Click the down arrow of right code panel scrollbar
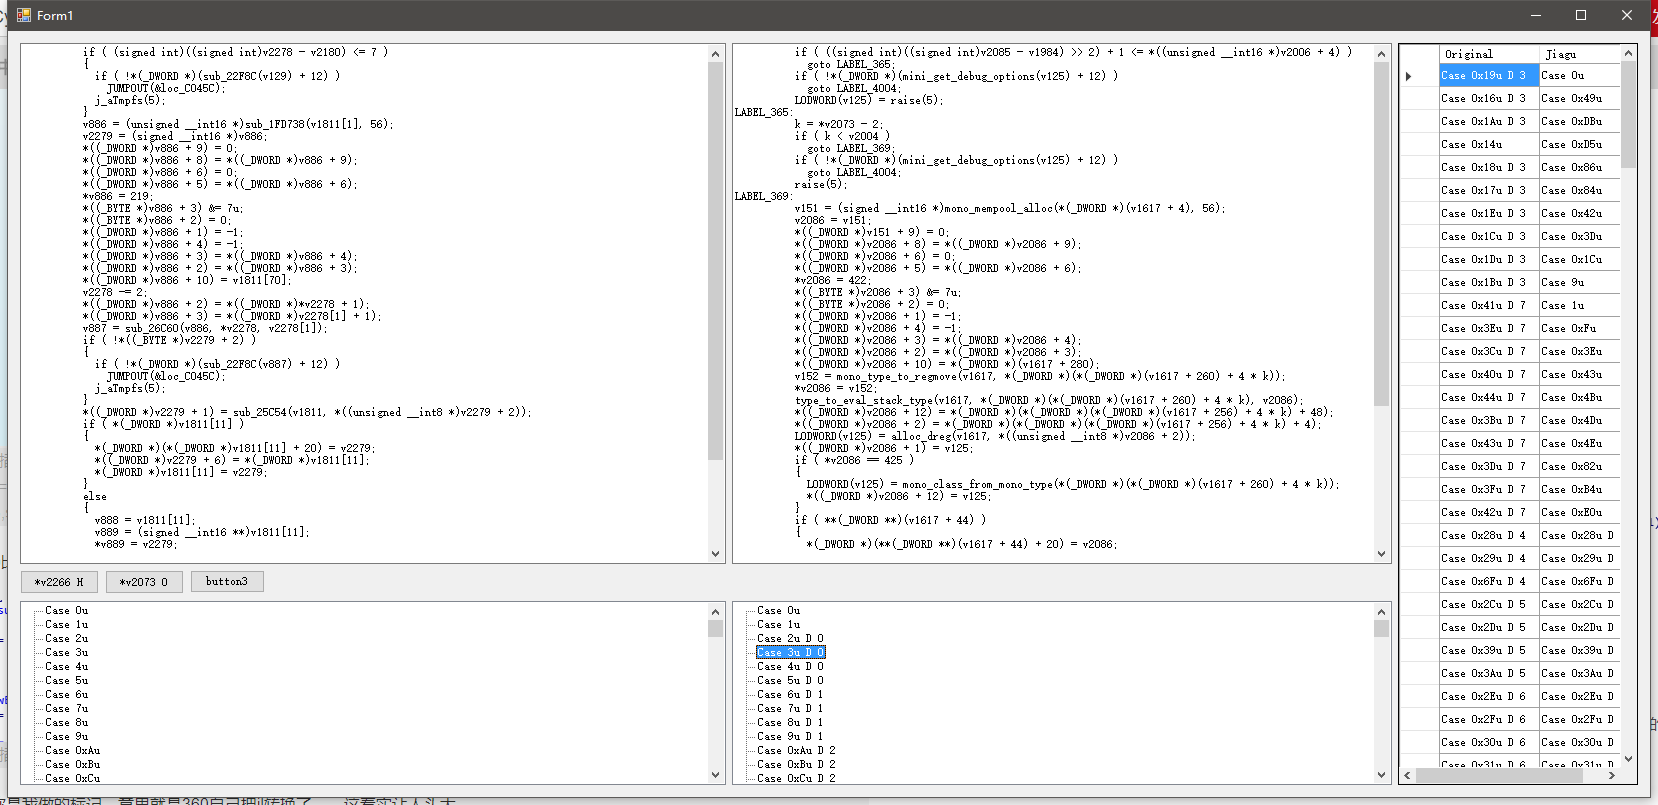This screenshot has height=805, width=1658. point(1381,553)
